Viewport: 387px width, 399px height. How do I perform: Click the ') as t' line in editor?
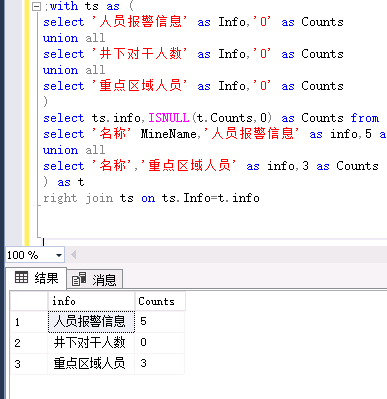64,182
